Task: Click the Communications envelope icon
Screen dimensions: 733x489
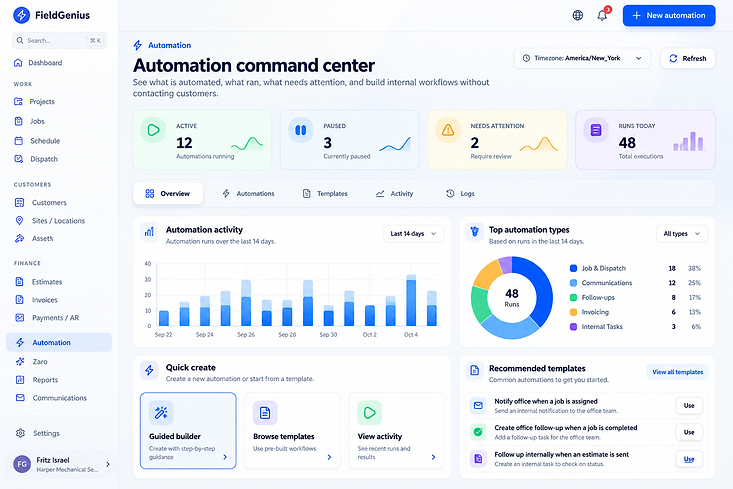Action: pos(20,398)
